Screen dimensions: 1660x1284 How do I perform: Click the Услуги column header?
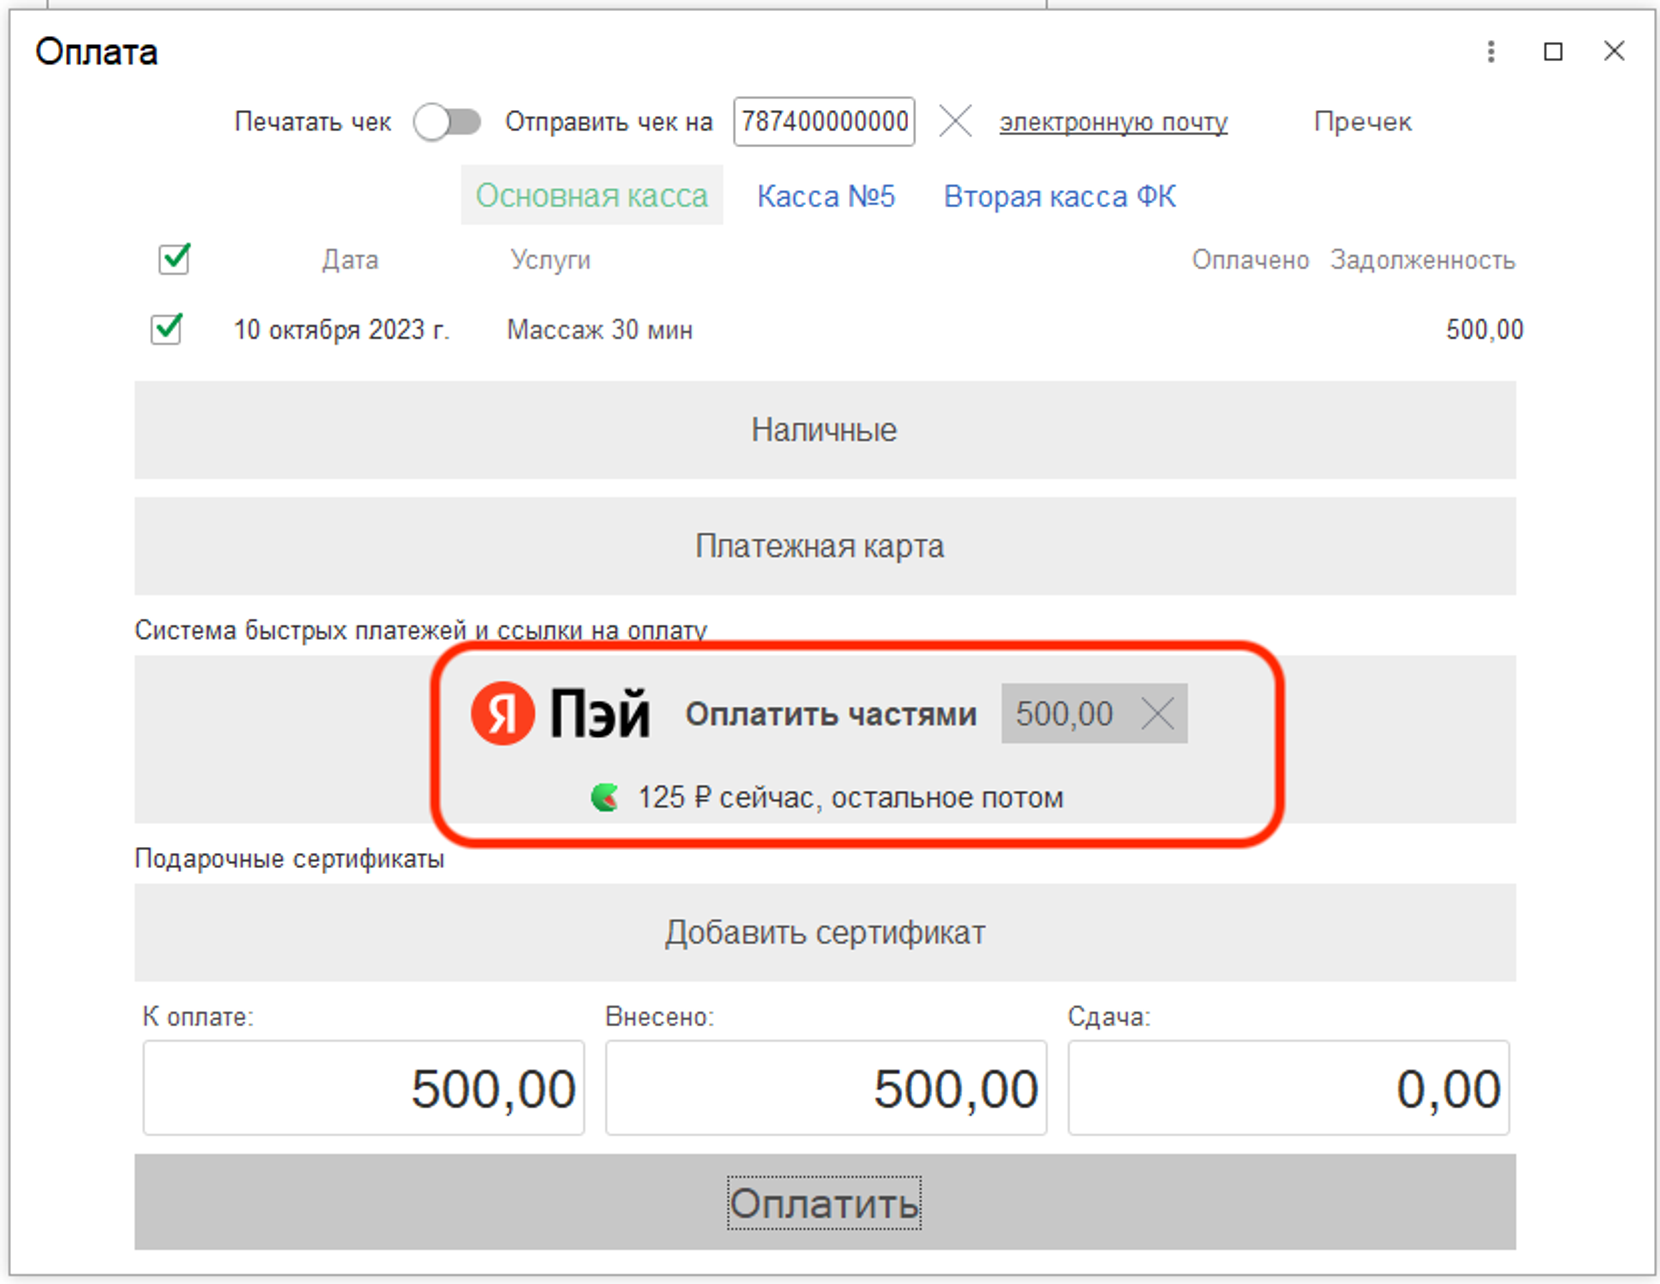[x=550, y=260]
